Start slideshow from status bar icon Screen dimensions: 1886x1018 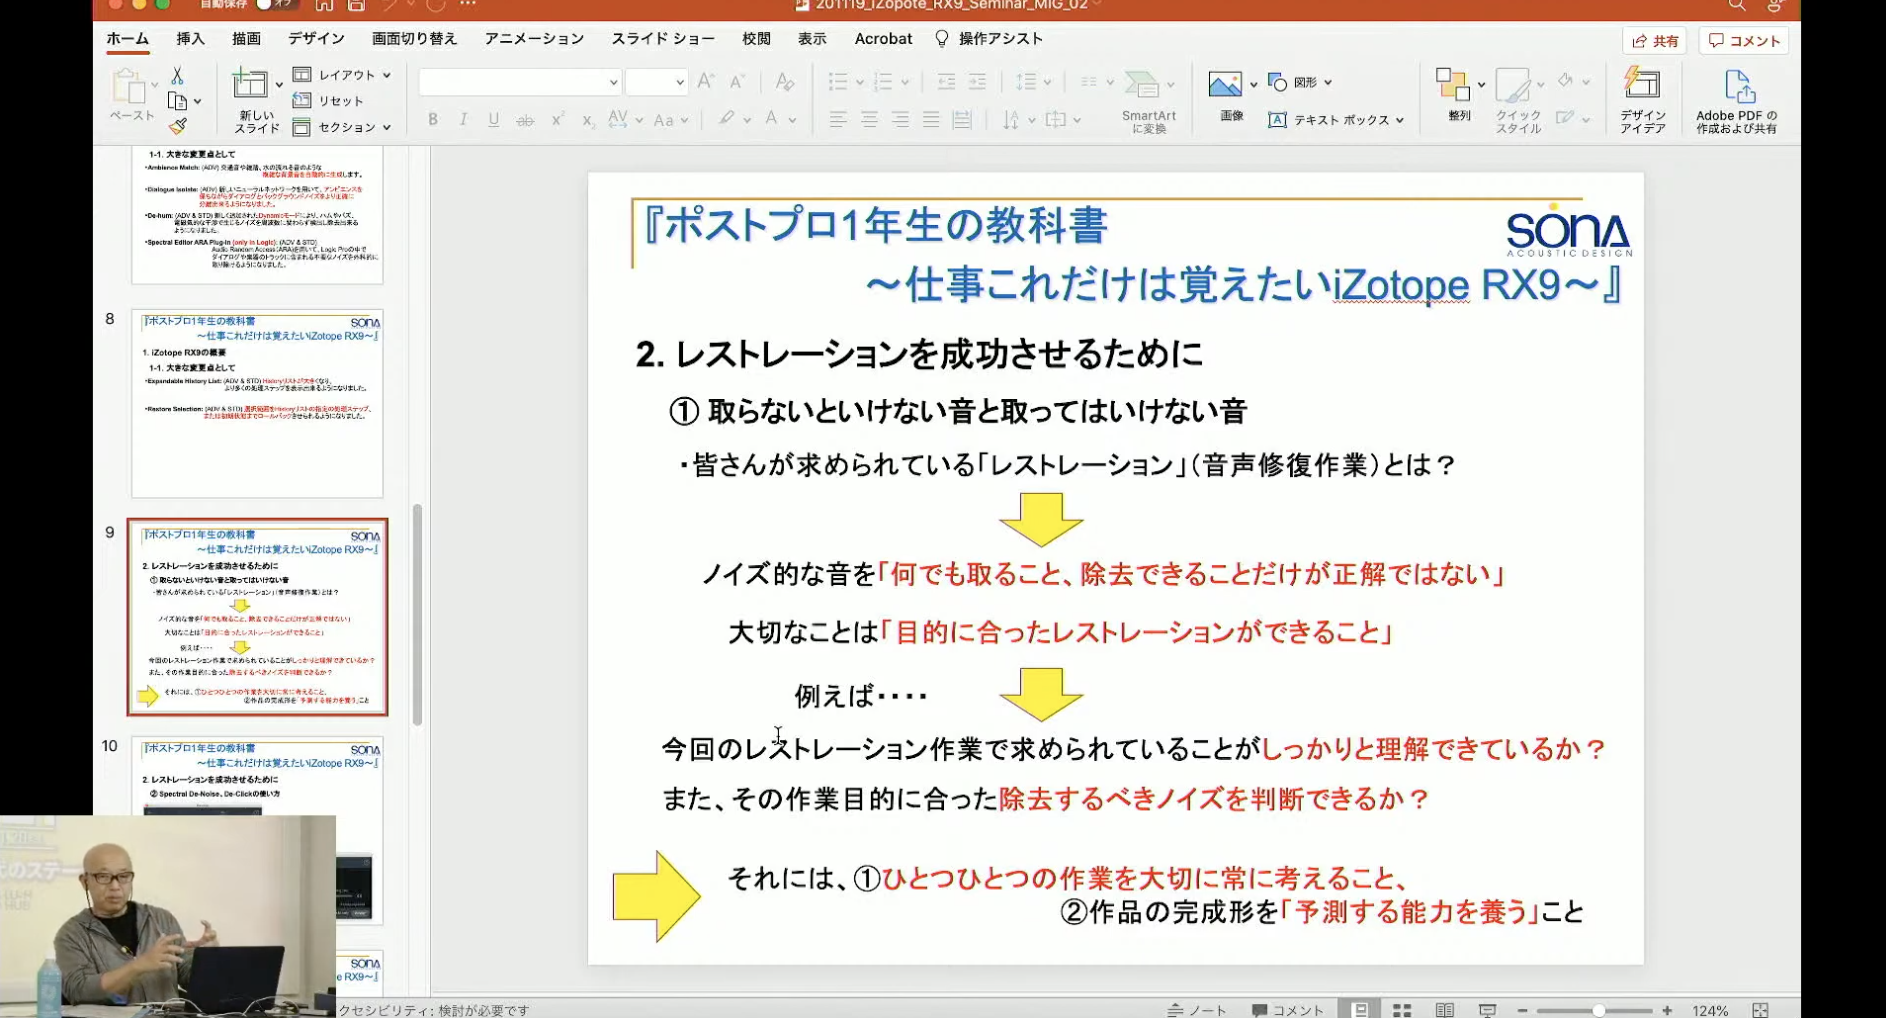point(1487,1010)
